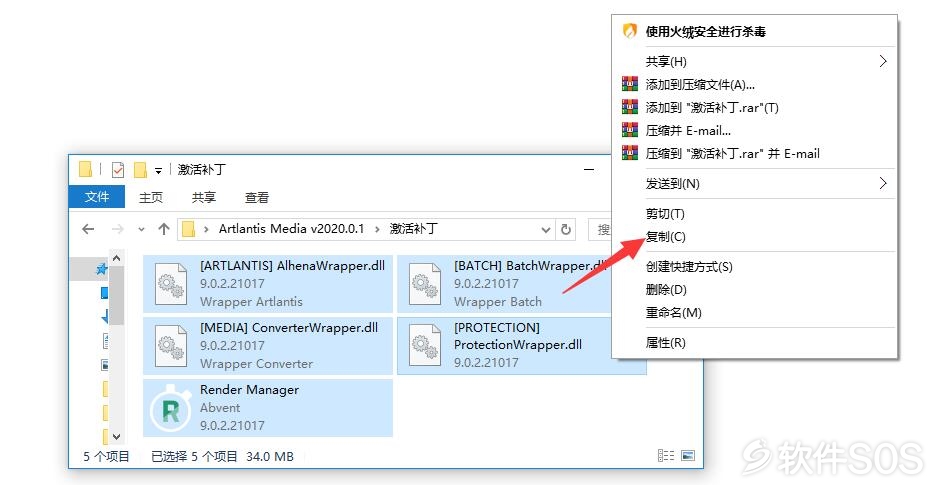
Task: Click the BatchWrapper.dll file icon
Action: [x=425, y=283]
